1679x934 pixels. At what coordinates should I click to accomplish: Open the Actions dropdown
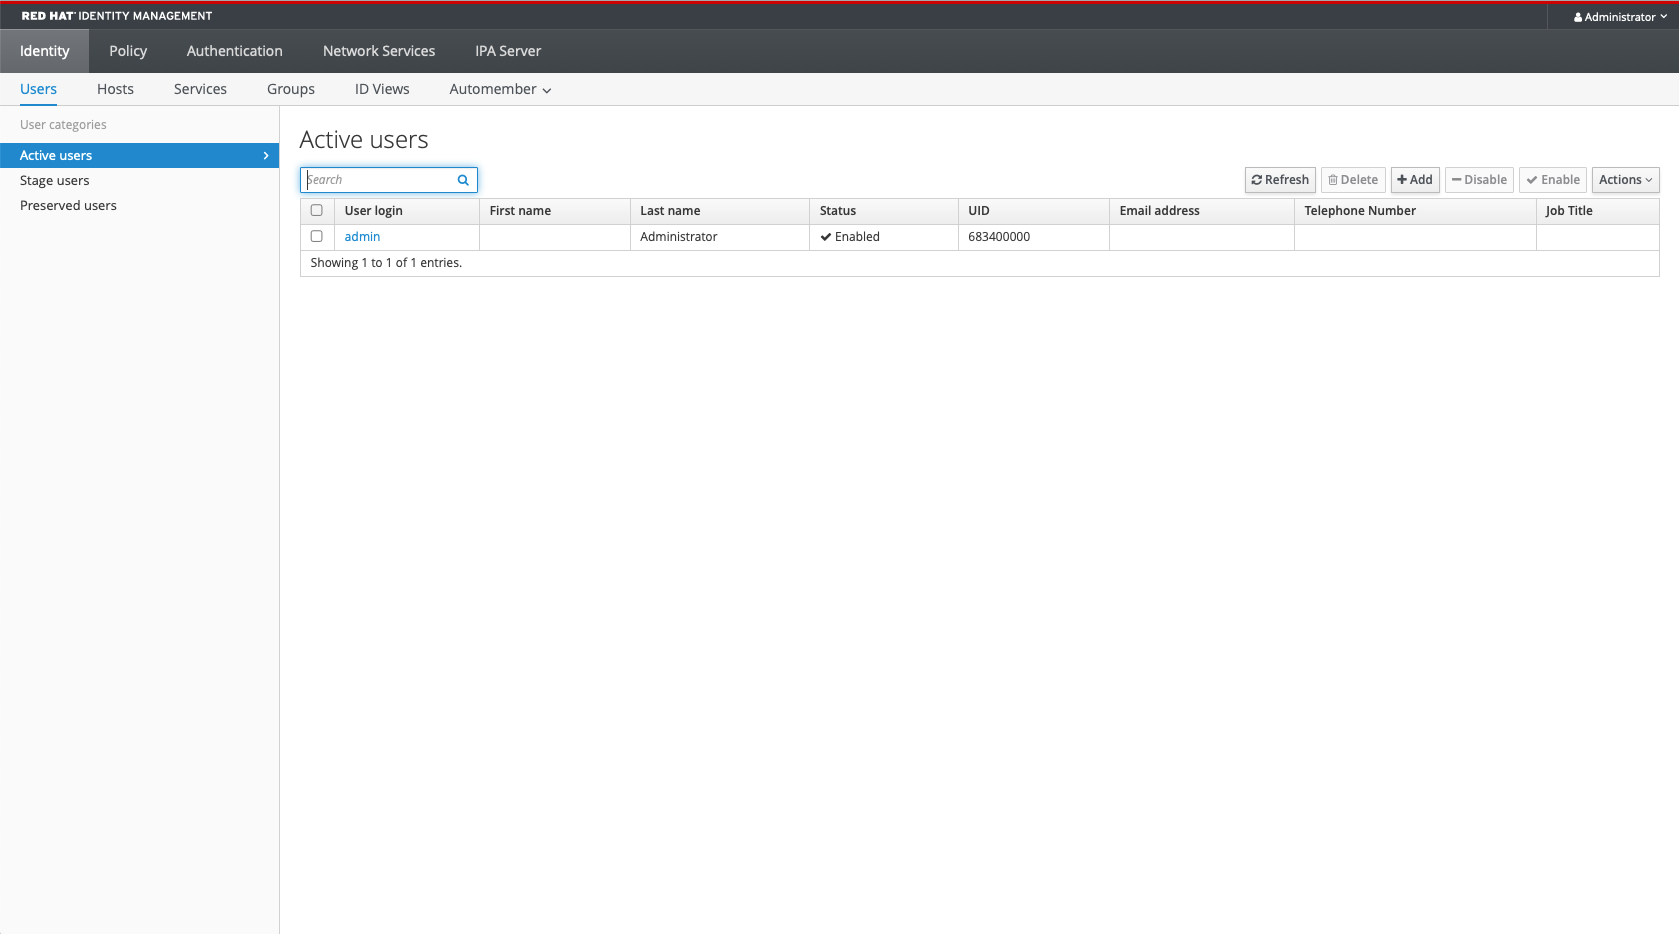(1625, 180)
